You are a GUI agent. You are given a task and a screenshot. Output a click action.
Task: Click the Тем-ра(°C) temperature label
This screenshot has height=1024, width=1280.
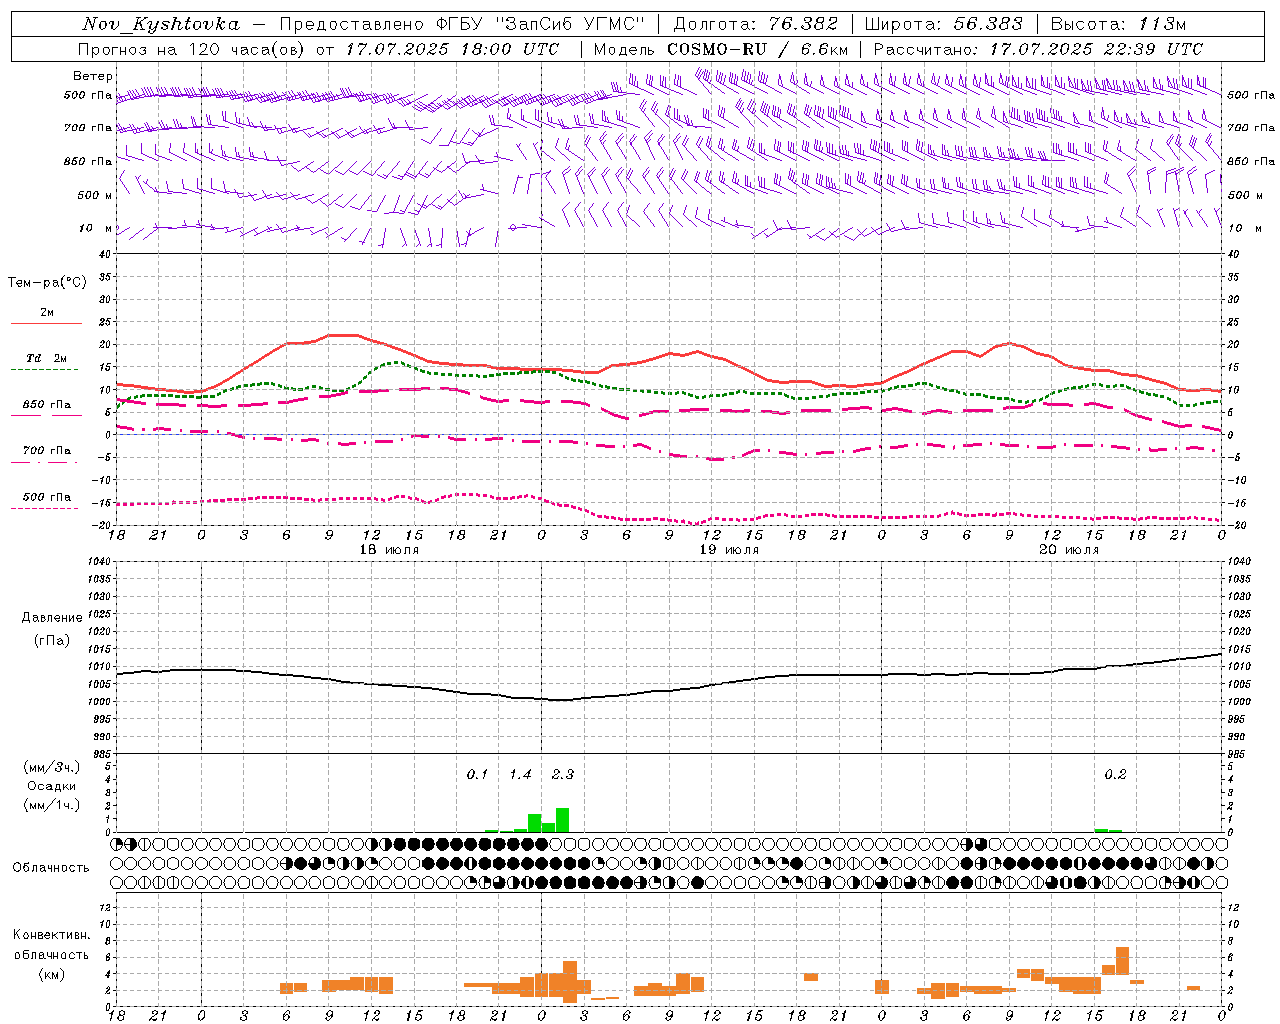pos(47,283)
